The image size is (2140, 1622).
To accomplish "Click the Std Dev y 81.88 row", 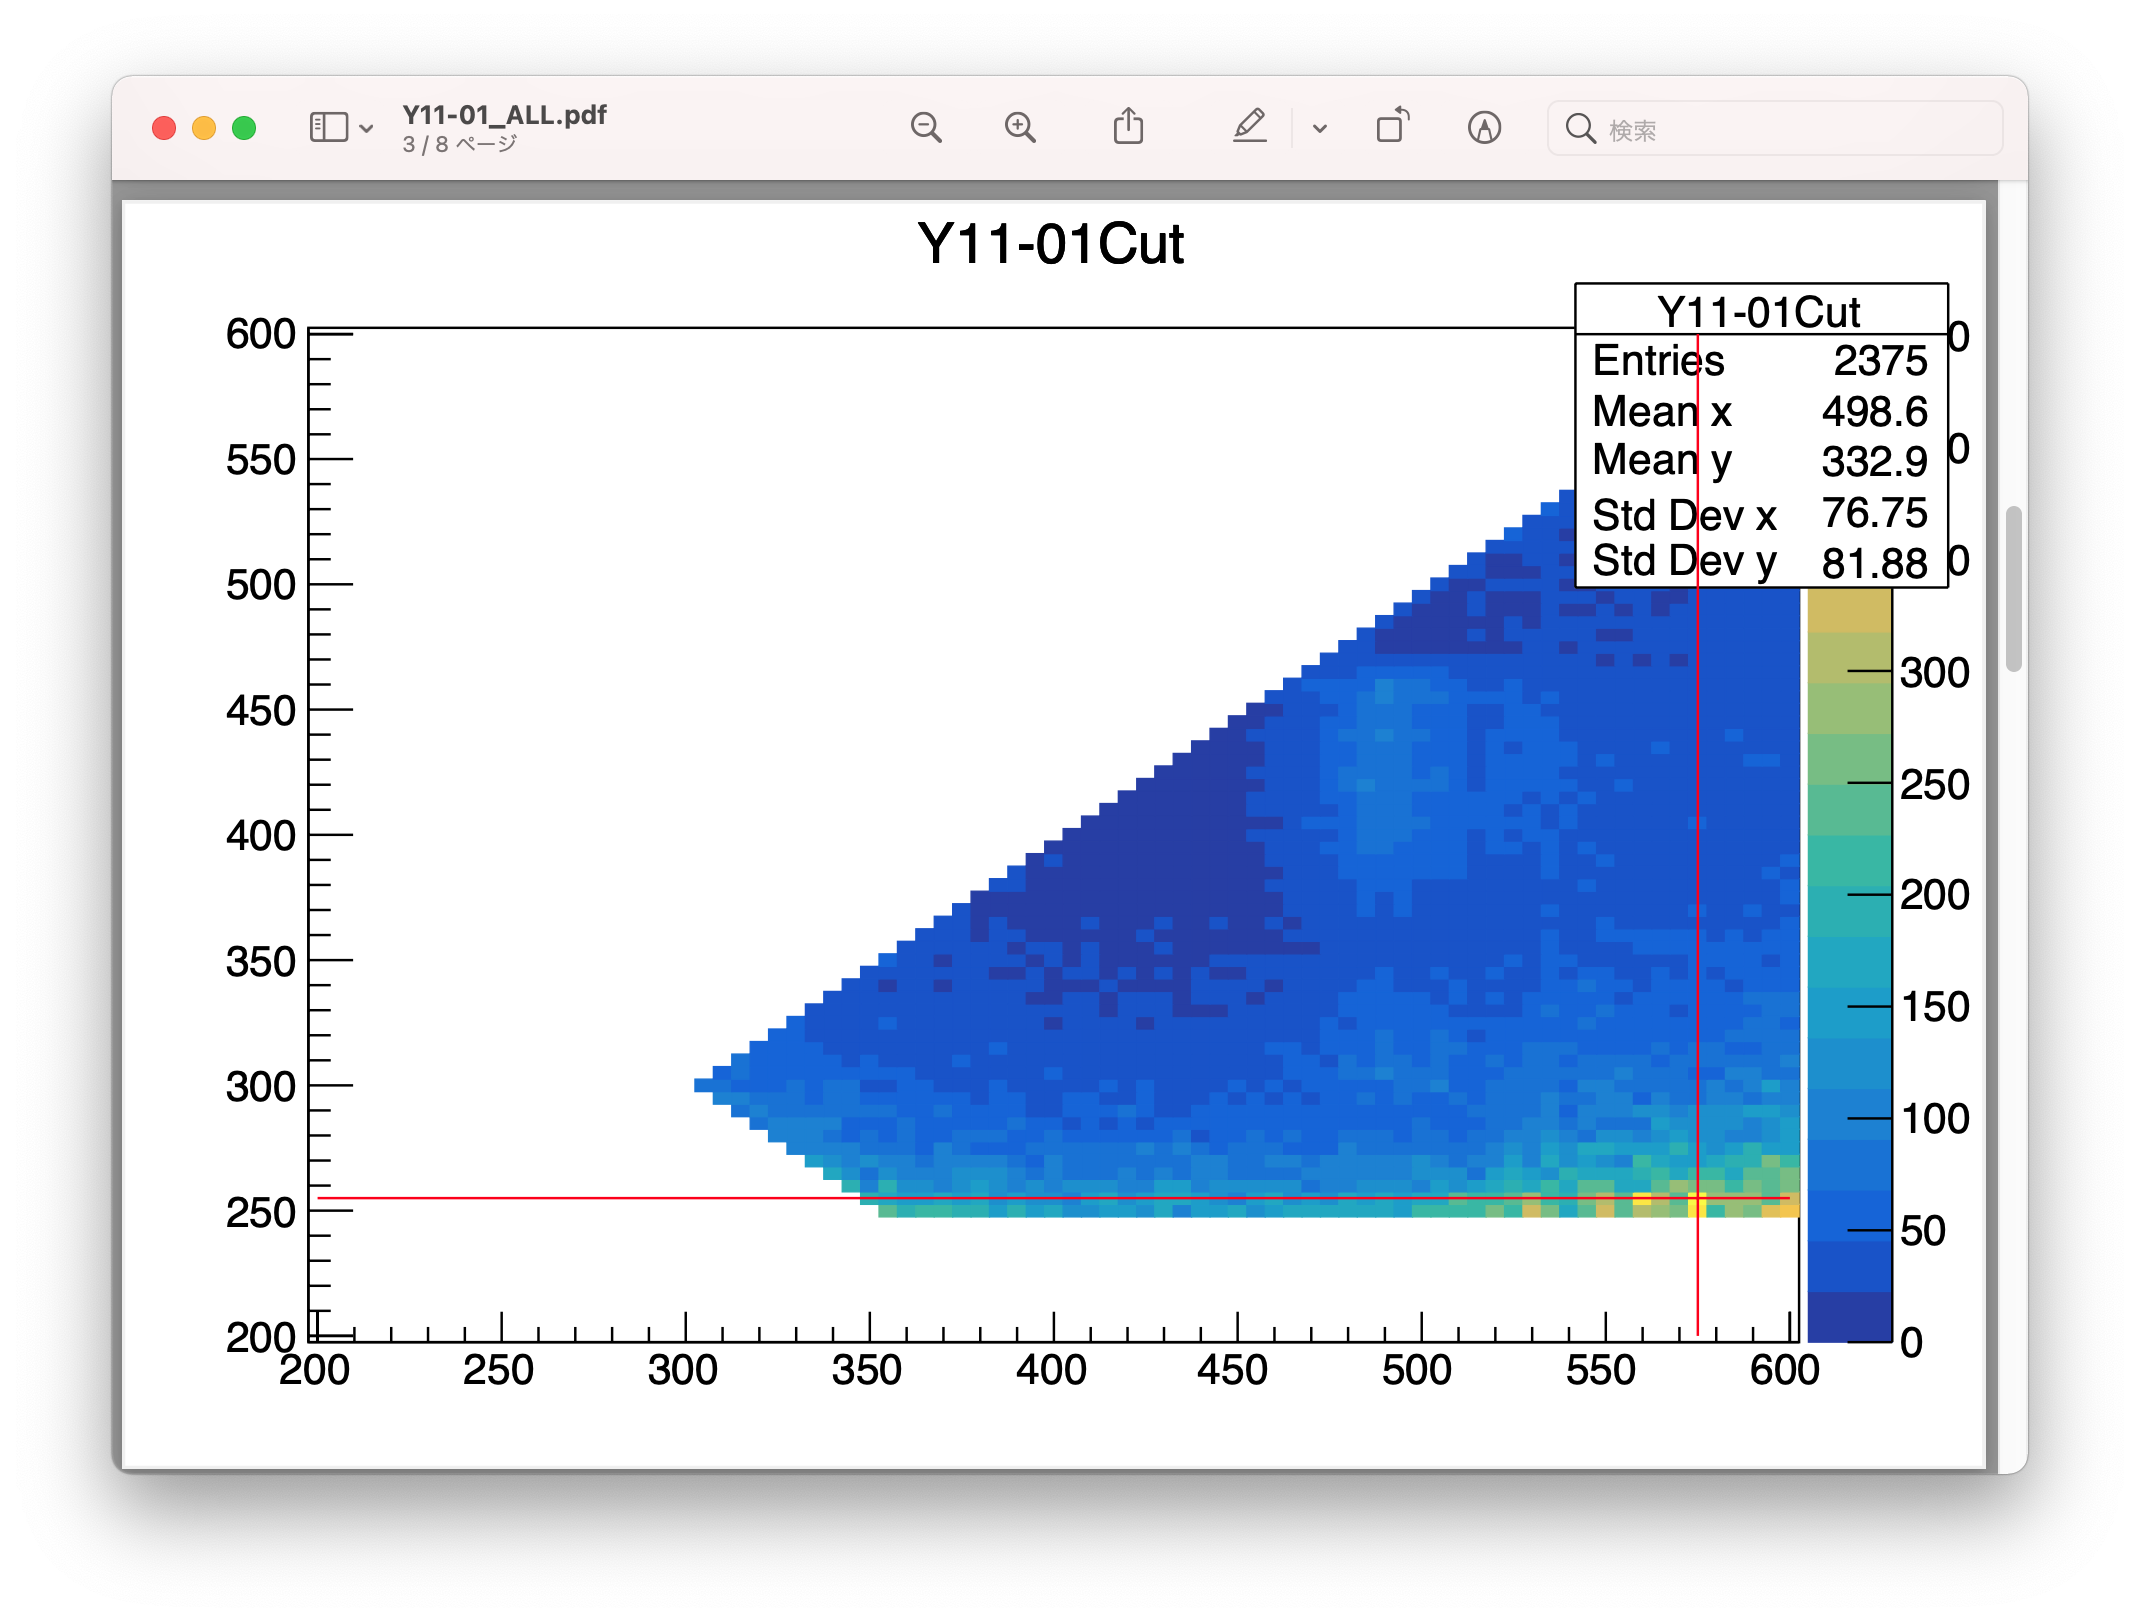I will pyautogui.click(x=1760, y=562).
